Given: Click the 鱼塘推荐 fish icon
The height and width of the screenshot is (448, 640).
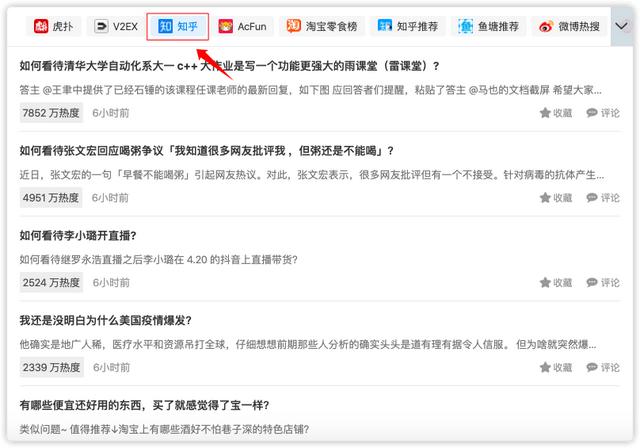Looking at the screenshot, I should [x=465, y=27].
